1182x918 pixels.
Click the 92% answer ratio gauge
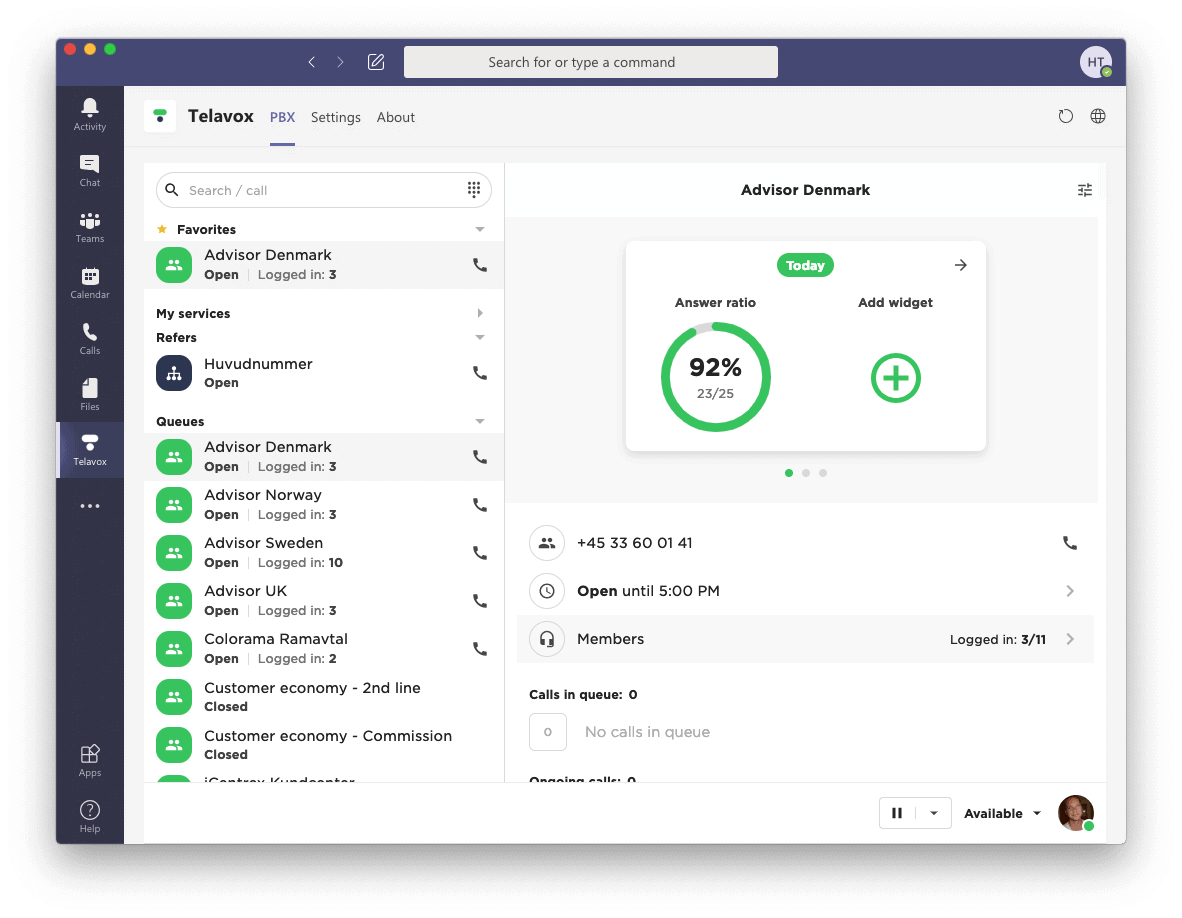click(715, 377)
